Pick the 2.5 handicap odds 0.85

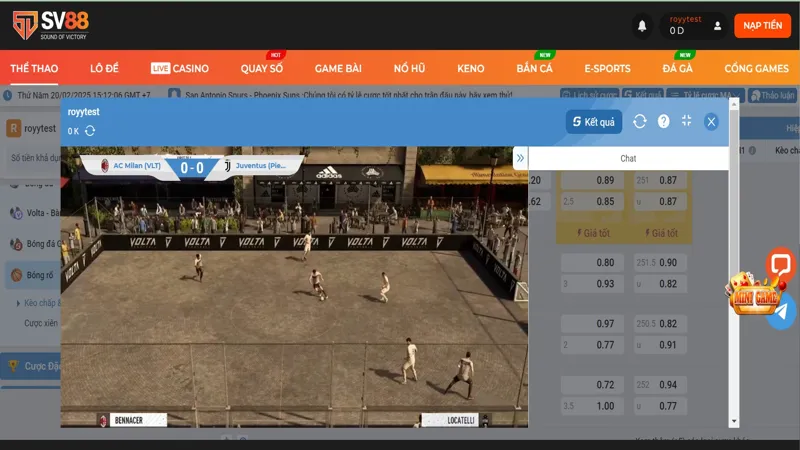coord(592,202)
